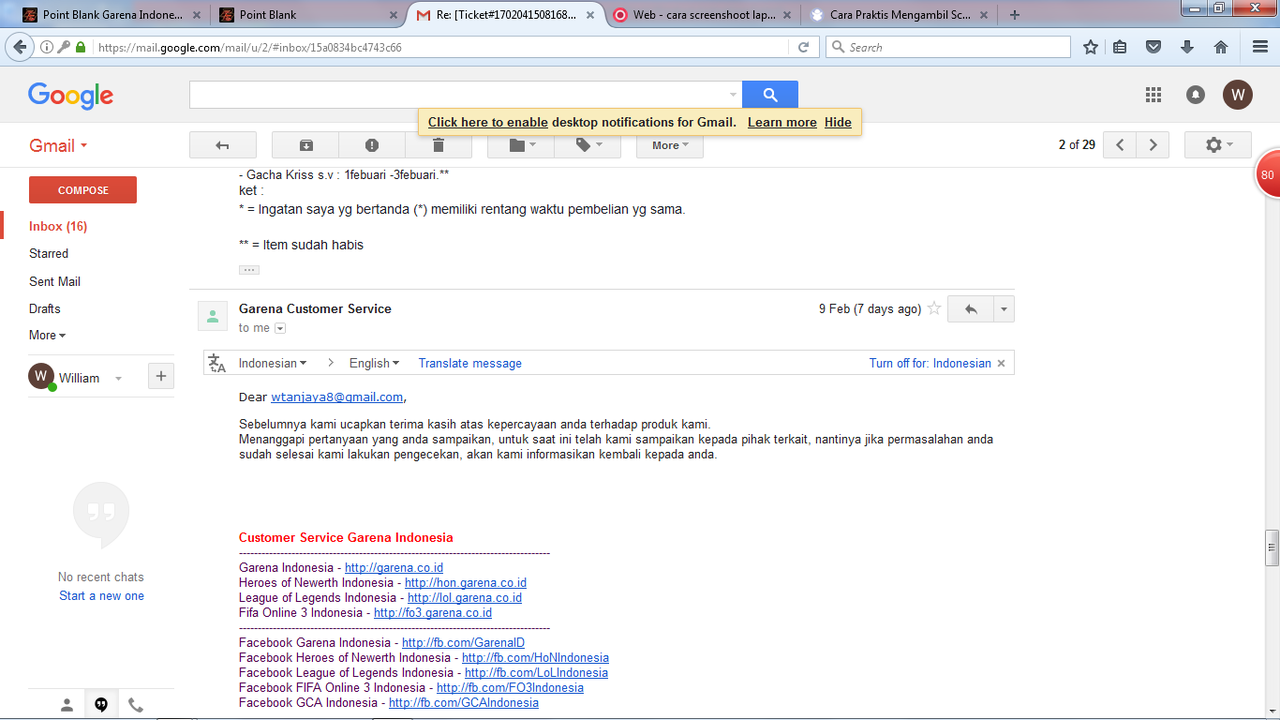Open the Move to folder menu

click(x=522, y=145)
